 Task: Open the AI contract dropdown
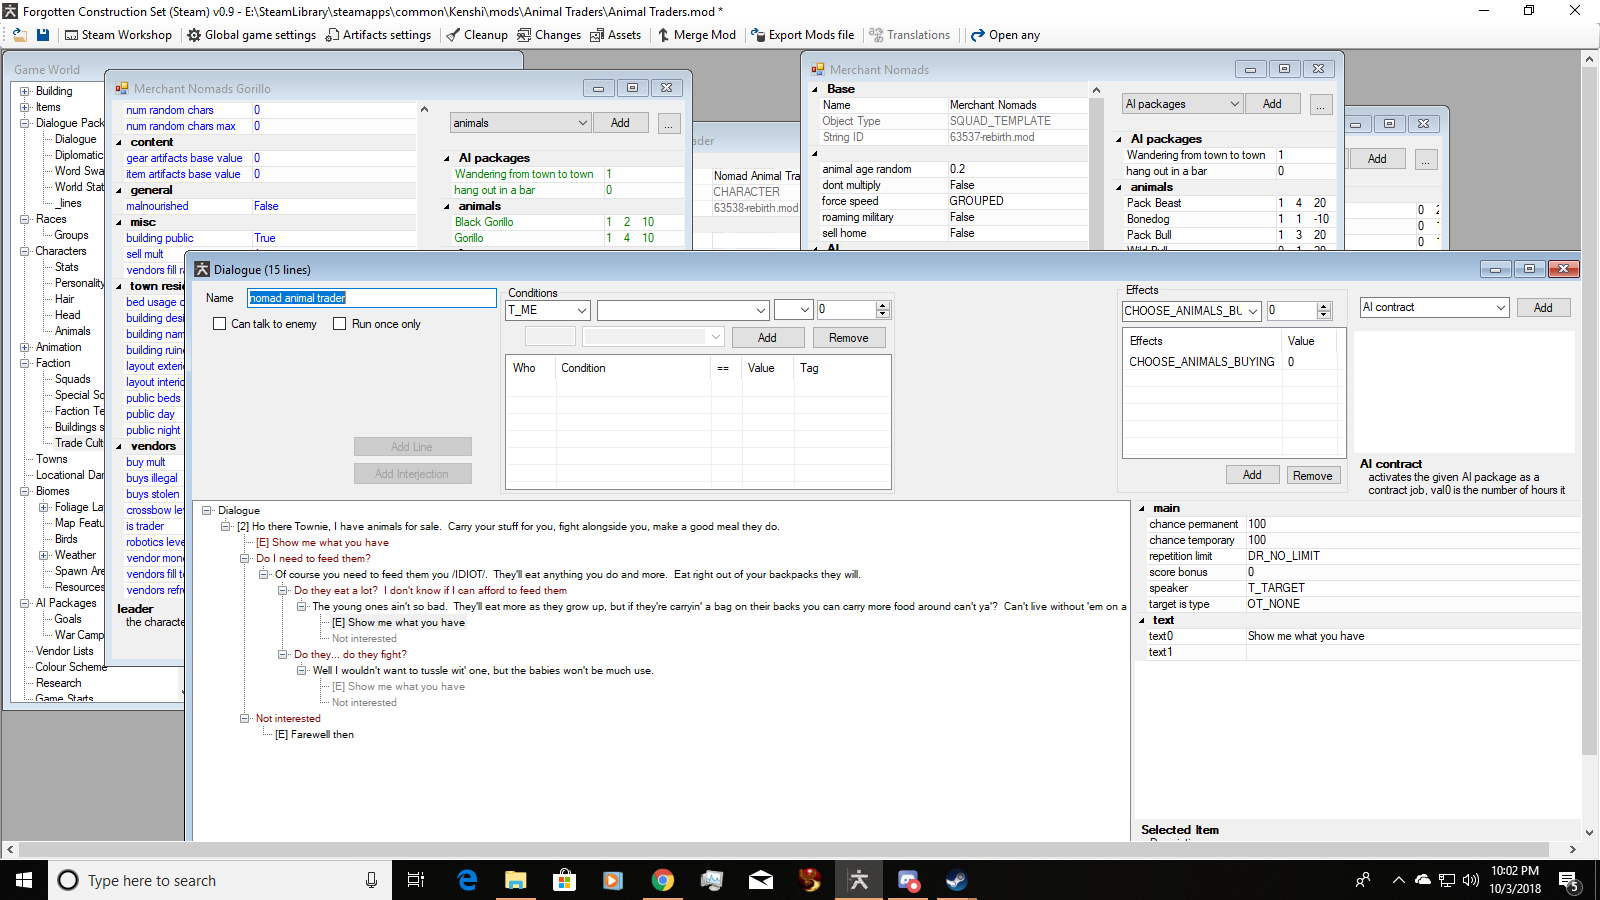pos(1434,308)
